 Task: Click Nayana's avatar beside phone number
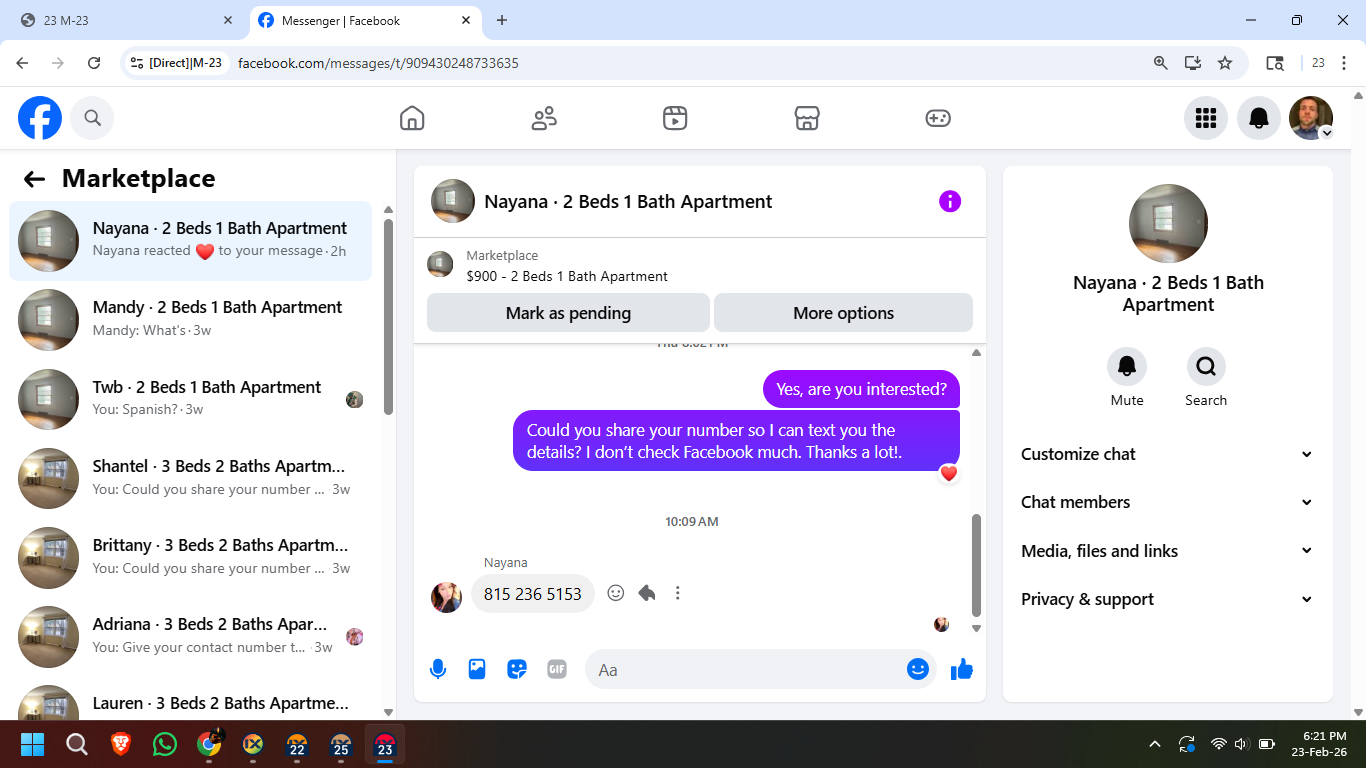pyautogui.click(x=446, y=597)
